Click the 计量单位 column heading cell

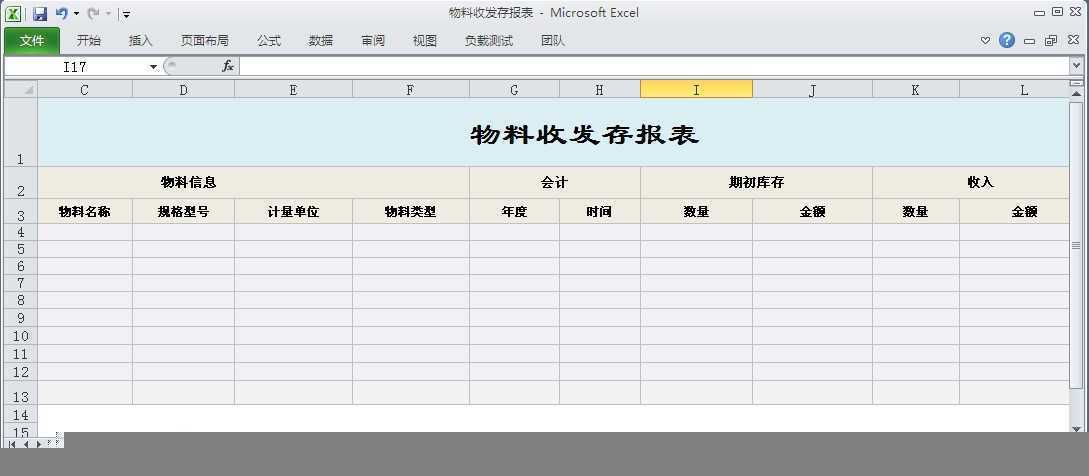pos(293,211)
